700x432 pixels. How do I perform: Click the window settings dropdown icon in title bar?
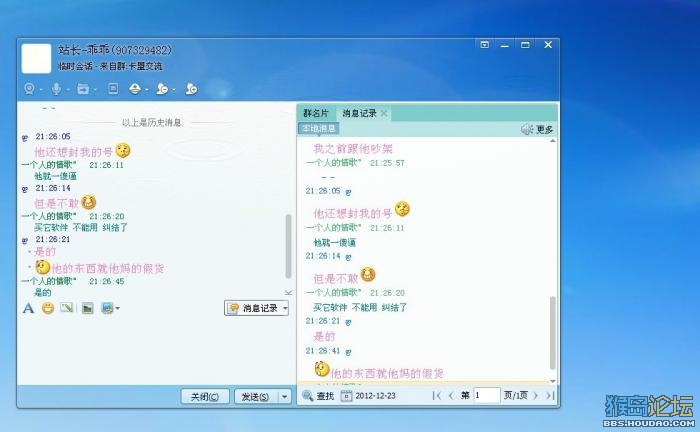[484, 45]
